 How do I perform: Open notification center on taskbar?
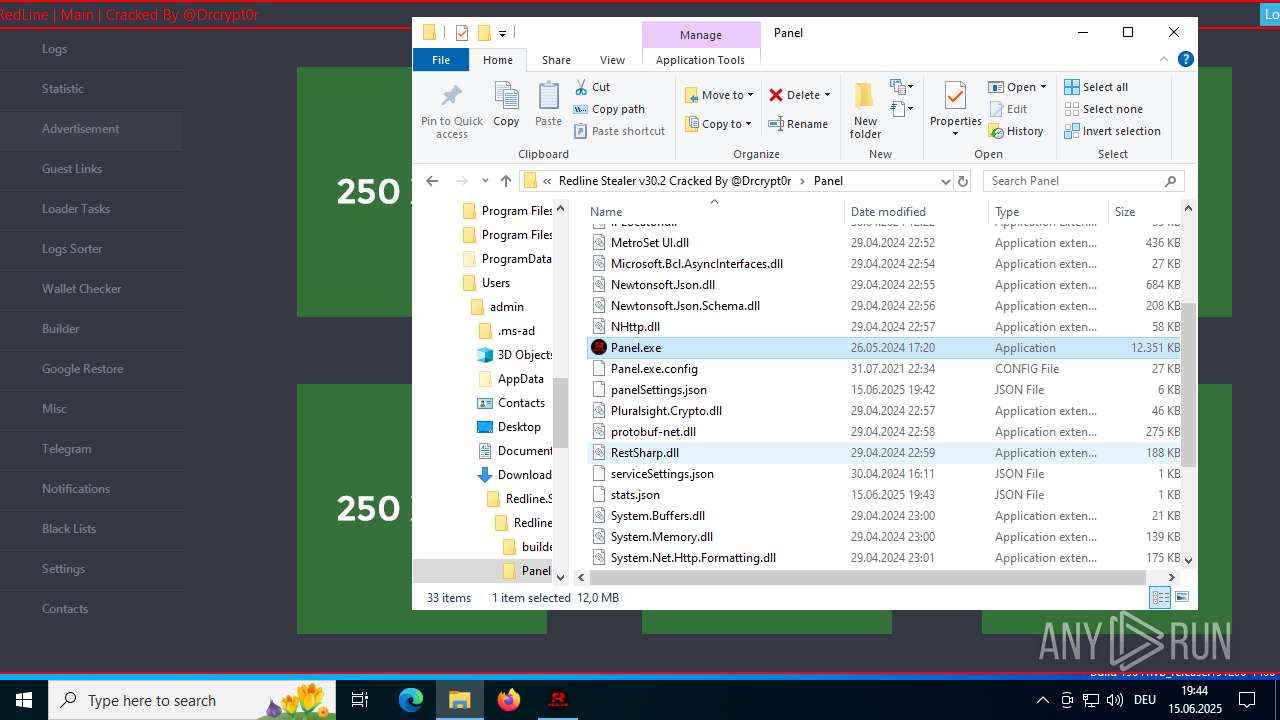1247,700
